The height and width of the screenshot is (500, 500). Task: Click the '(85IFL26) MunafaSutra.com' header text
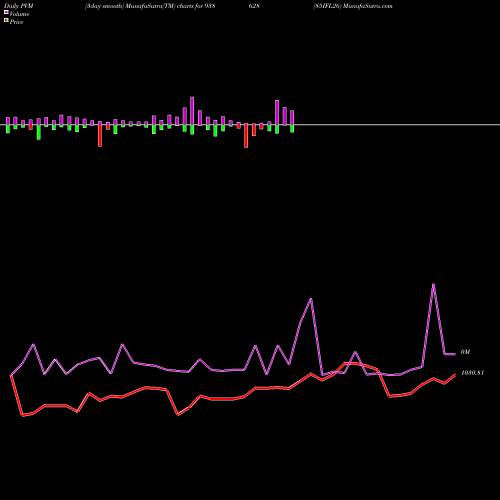353,6
